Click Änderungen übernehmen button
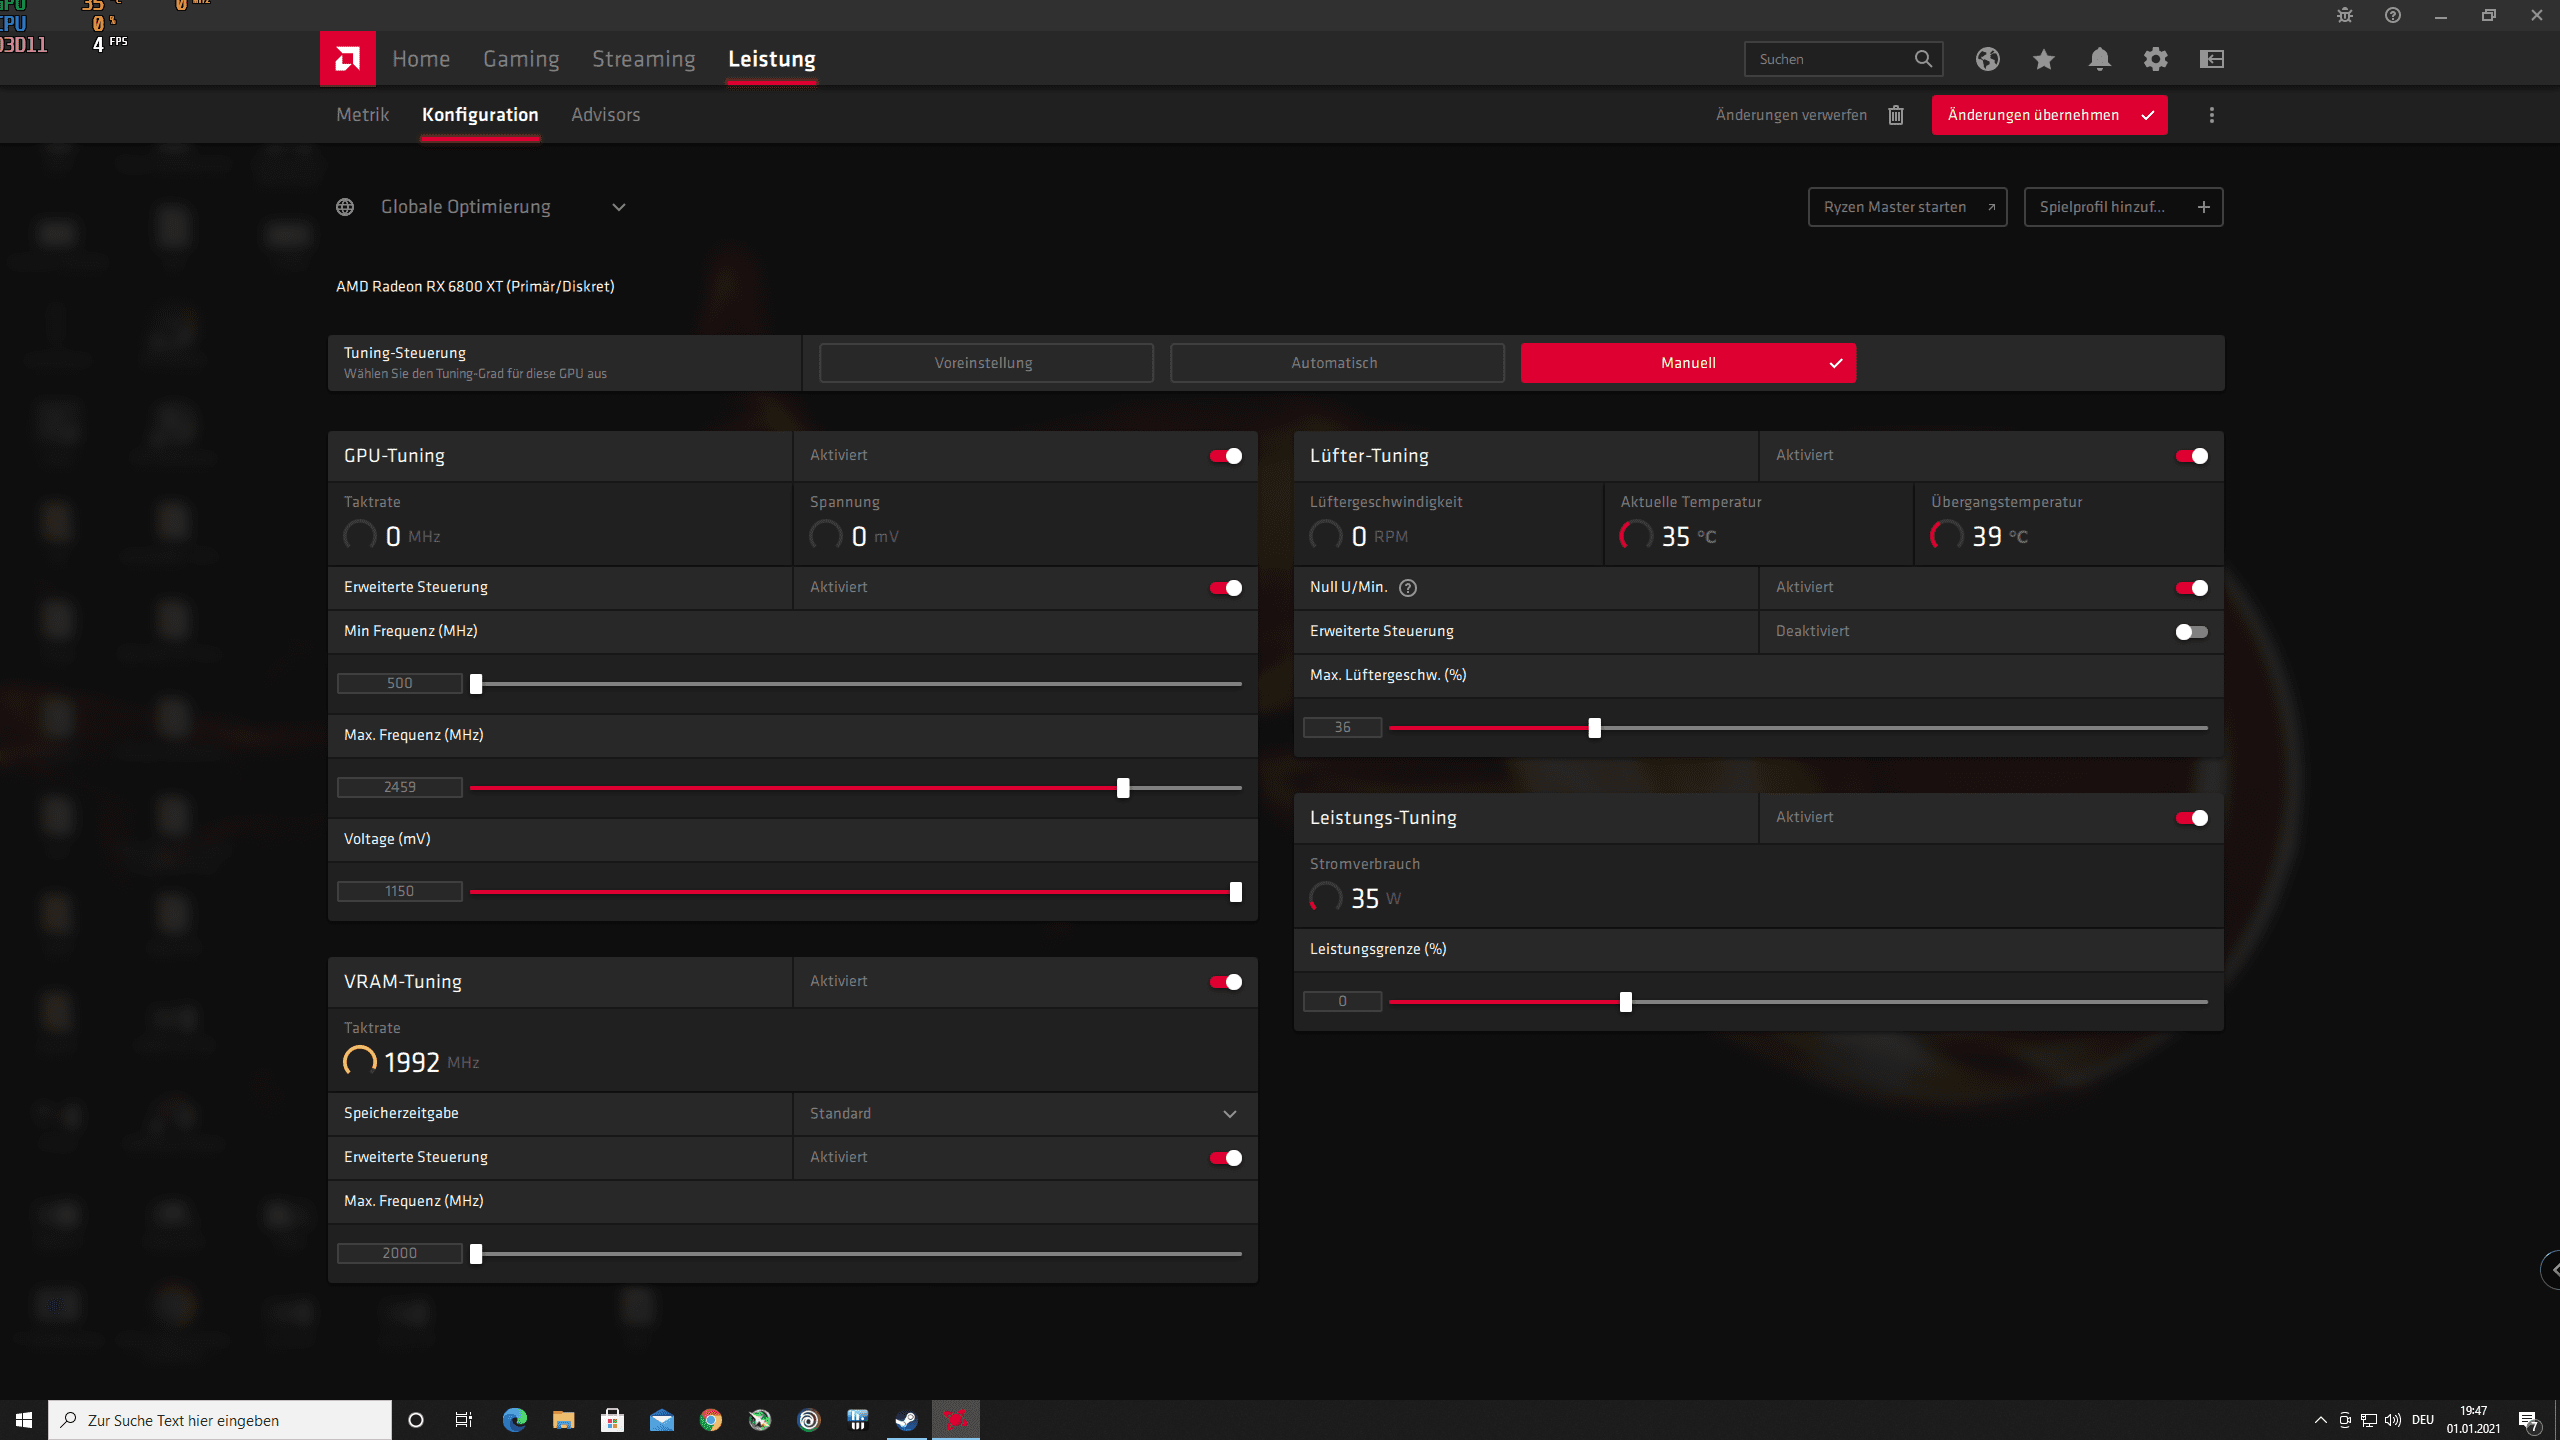This screenshot has height=1440, width=2560. [x=2049, y=115]
